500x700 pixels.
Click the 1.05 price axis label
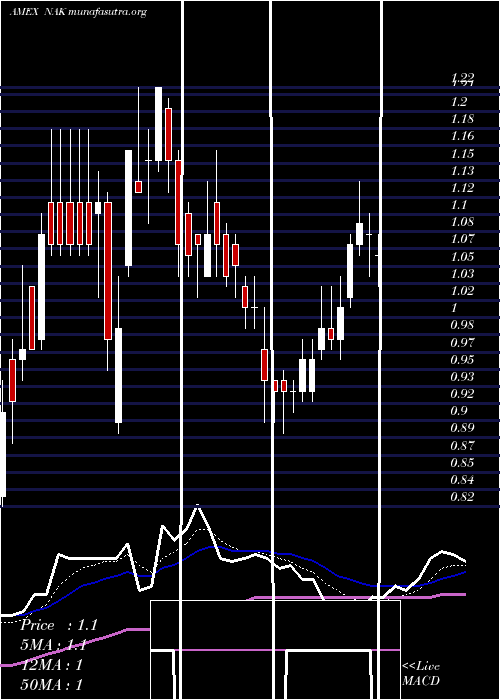point(462,256)
